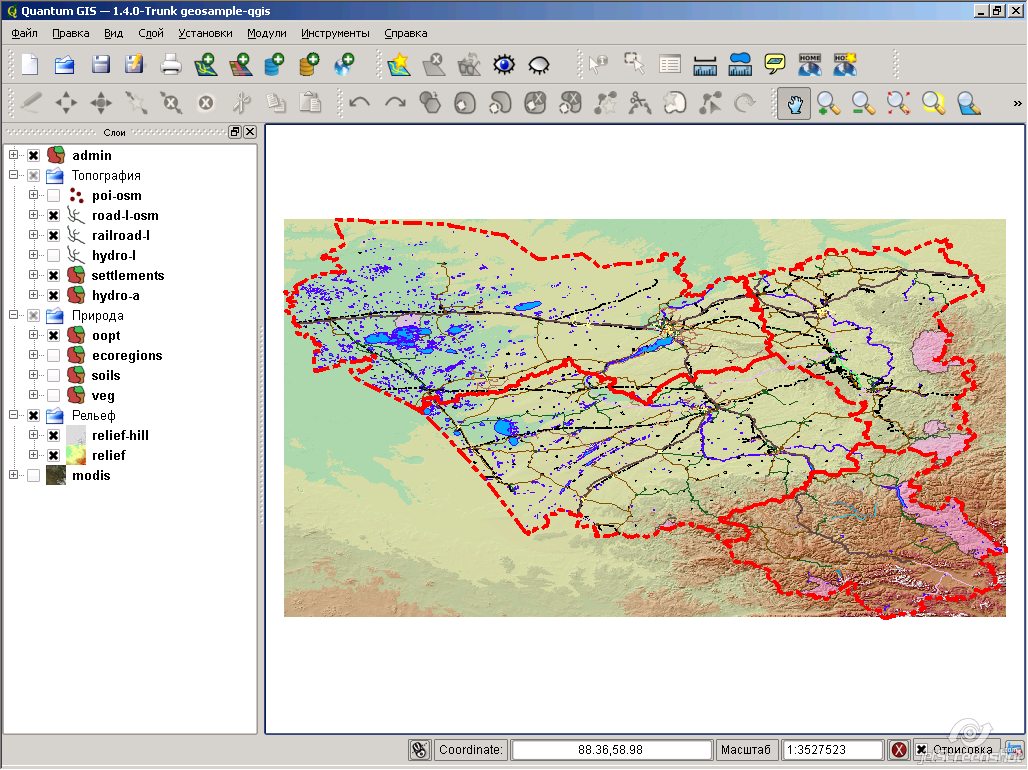The height and width of the screenshot is (770, 1028).
Task: Create a new project with the blank page icon
Action: 30,64
